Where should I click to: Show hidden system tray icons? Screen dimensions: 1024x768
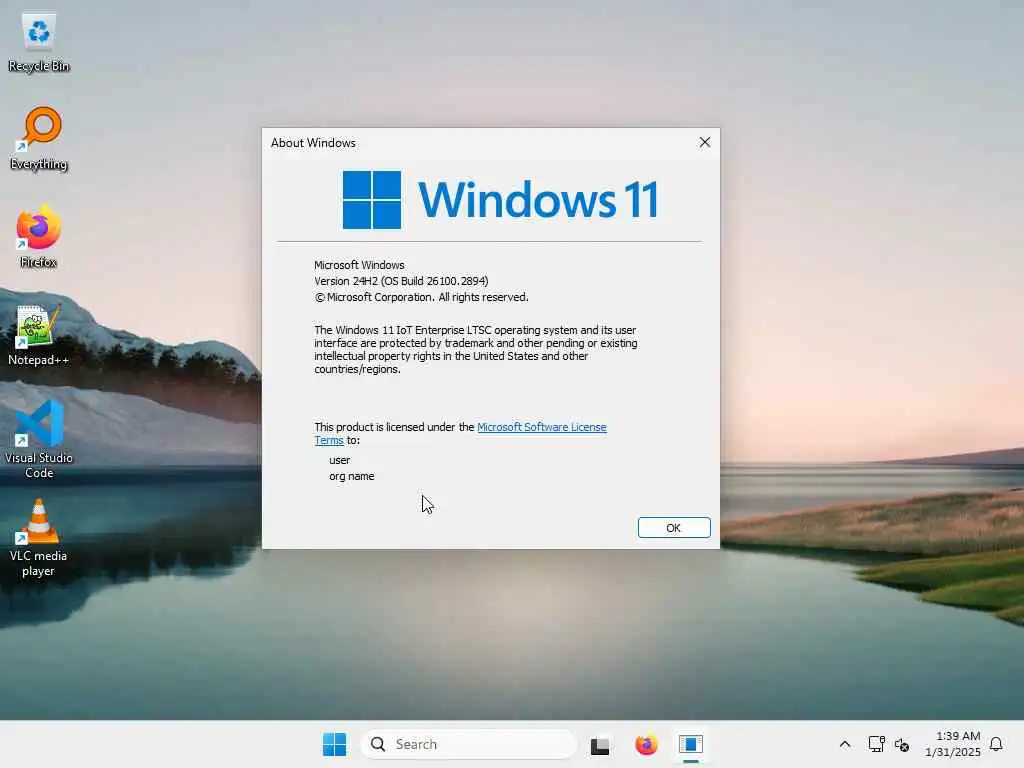[x=844, y=744]
